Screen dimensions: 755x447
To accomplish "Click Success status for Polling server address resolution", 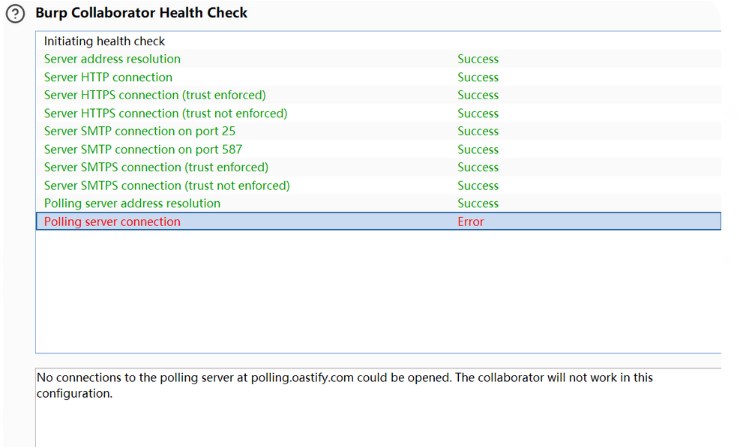I will pos(478,203).
